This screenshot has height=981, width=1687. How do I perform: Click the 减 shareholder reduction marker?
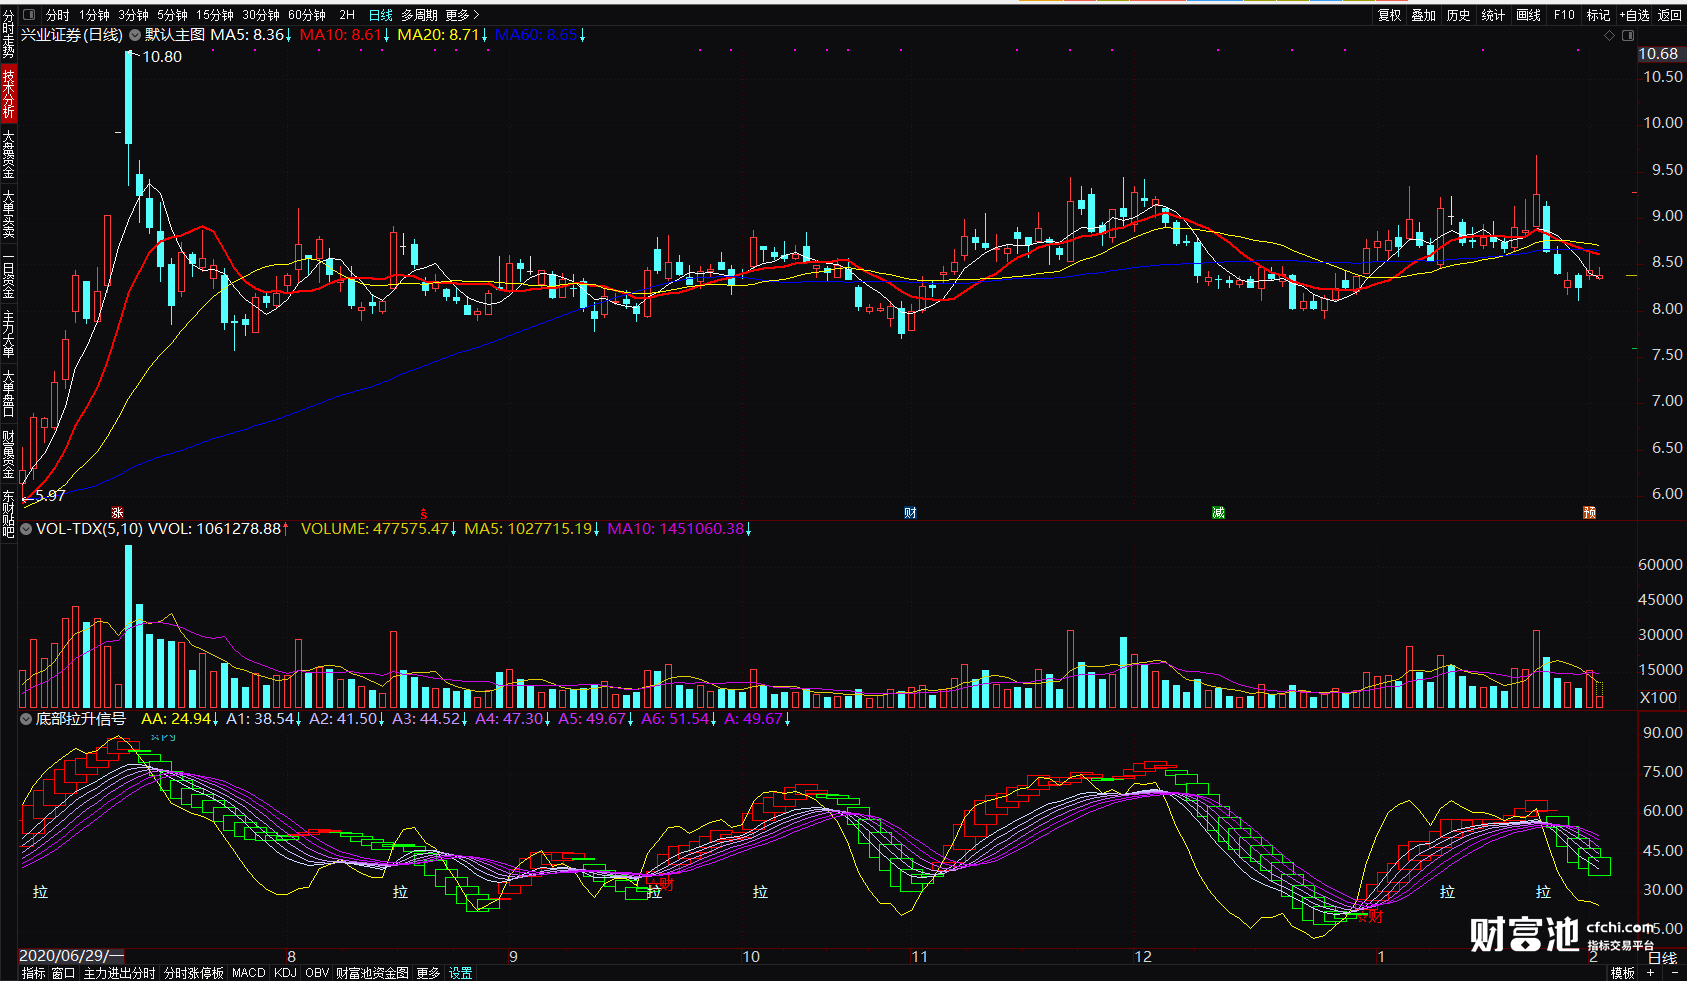[1218, 513]
